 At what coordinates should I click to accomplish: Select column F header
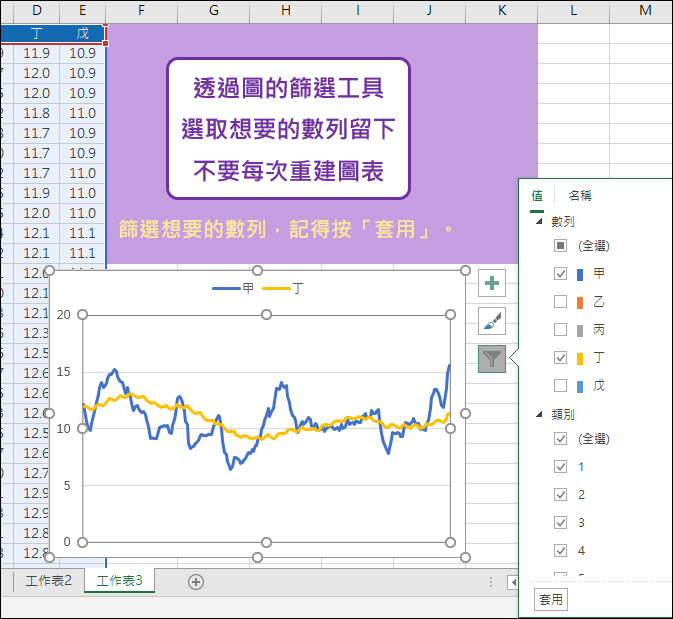(x=141, y=11)
